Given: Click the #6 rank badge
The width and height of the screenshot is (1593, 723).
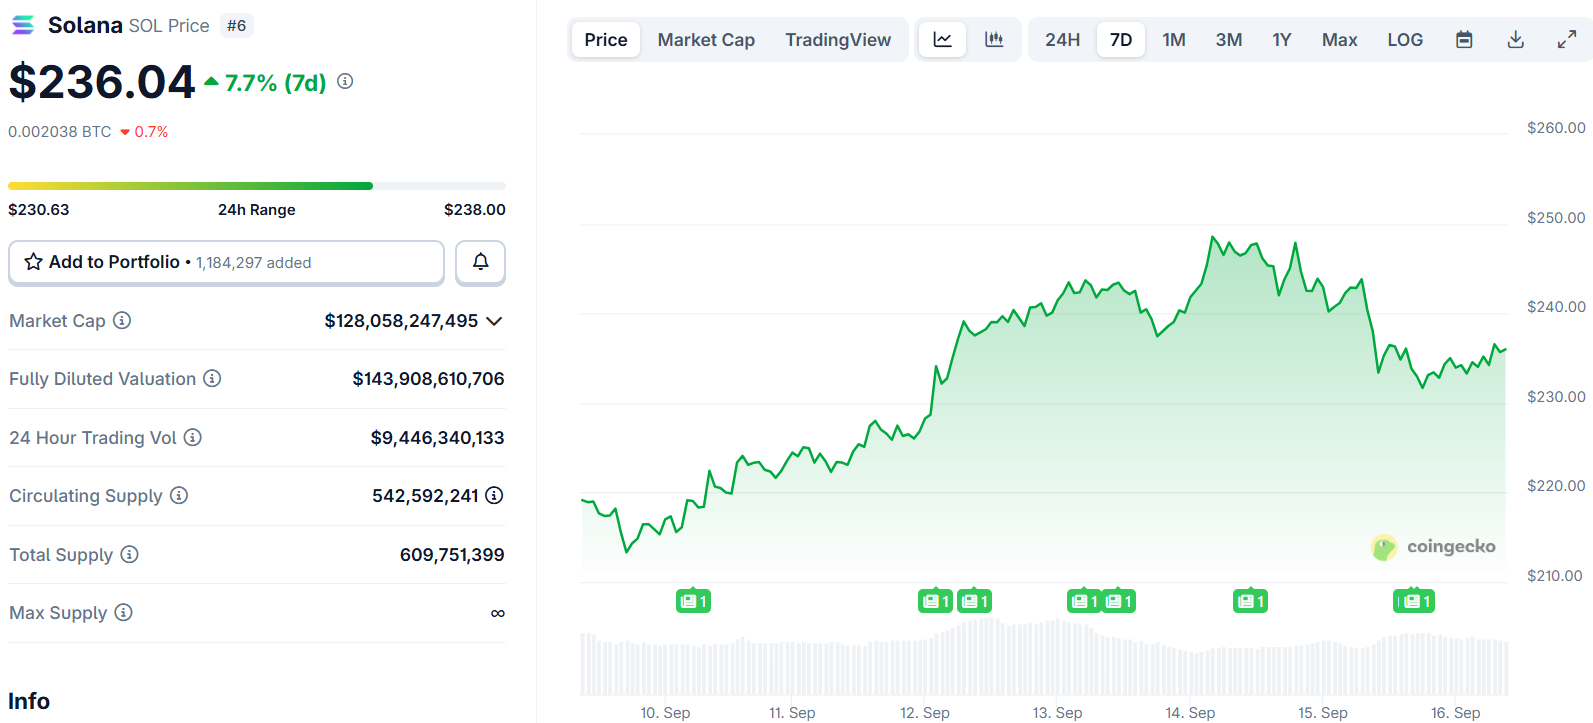Looking at the screenshot, I should 236,26.
